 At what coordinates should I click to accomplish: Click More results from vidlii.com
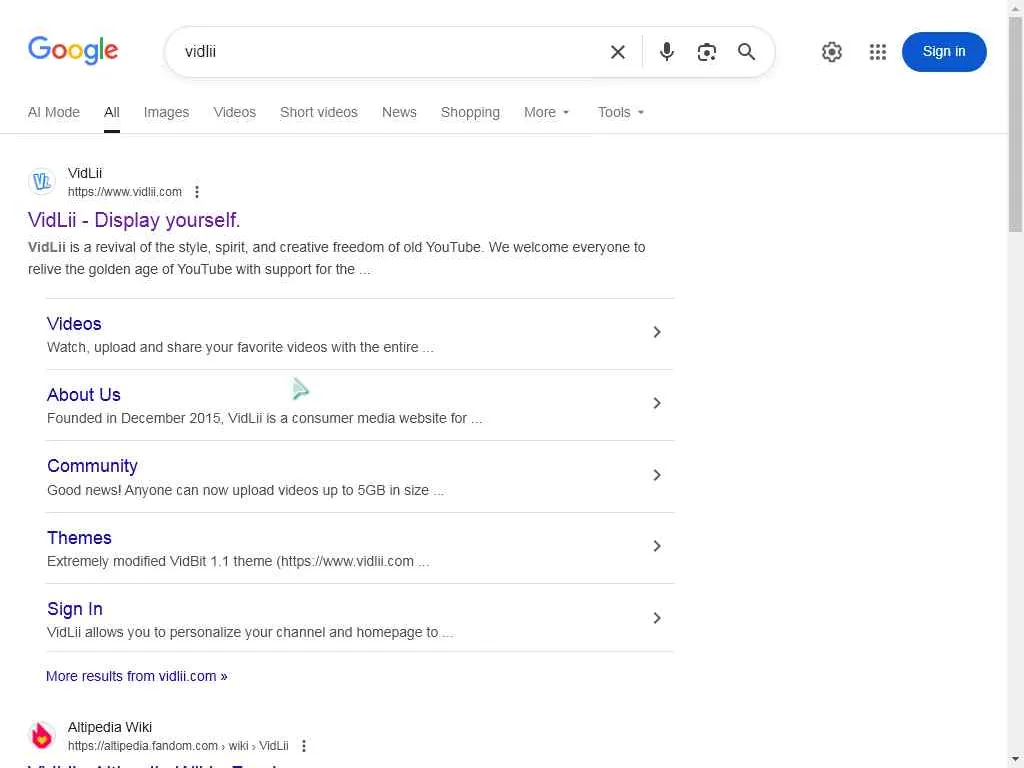pyautogui.click(x=137, y=676)
